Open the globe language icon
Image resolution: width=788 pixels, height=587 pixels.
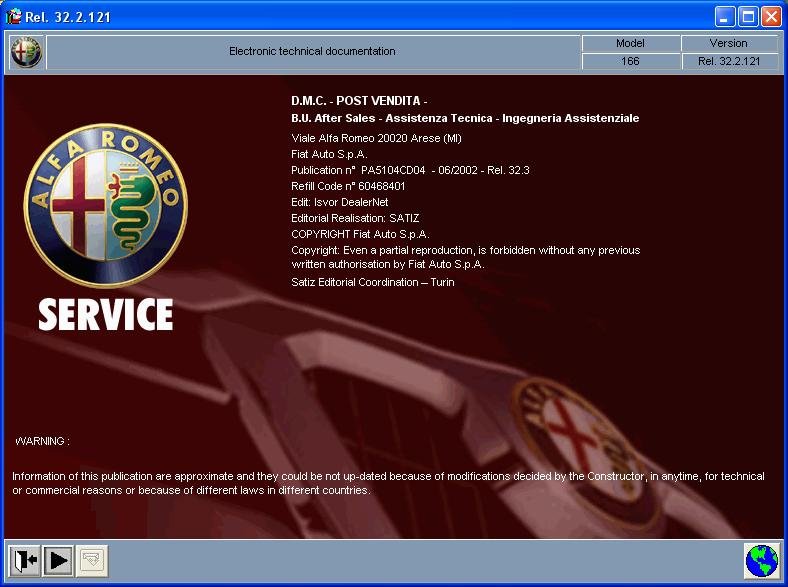click(x=762, y=561)
